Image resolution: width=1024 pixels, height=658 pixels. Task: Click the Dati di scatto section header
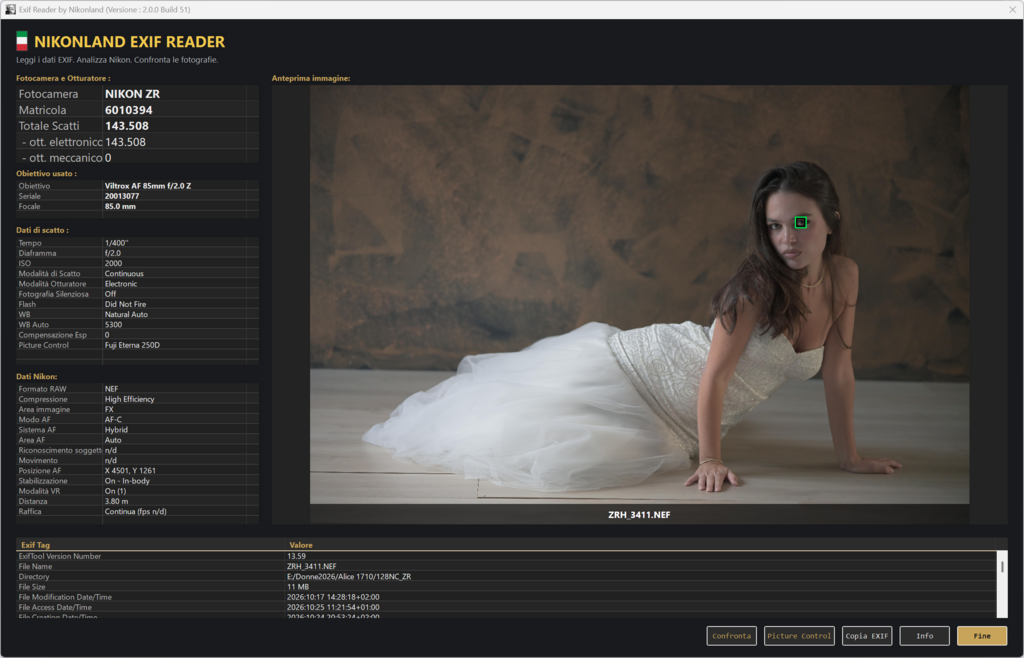[42, 230]
